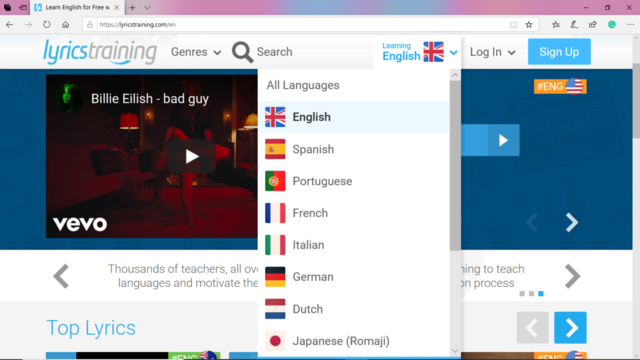
Task: Click the blue play button beside the video
Action: pyautogui.click(x=503, y=140)
